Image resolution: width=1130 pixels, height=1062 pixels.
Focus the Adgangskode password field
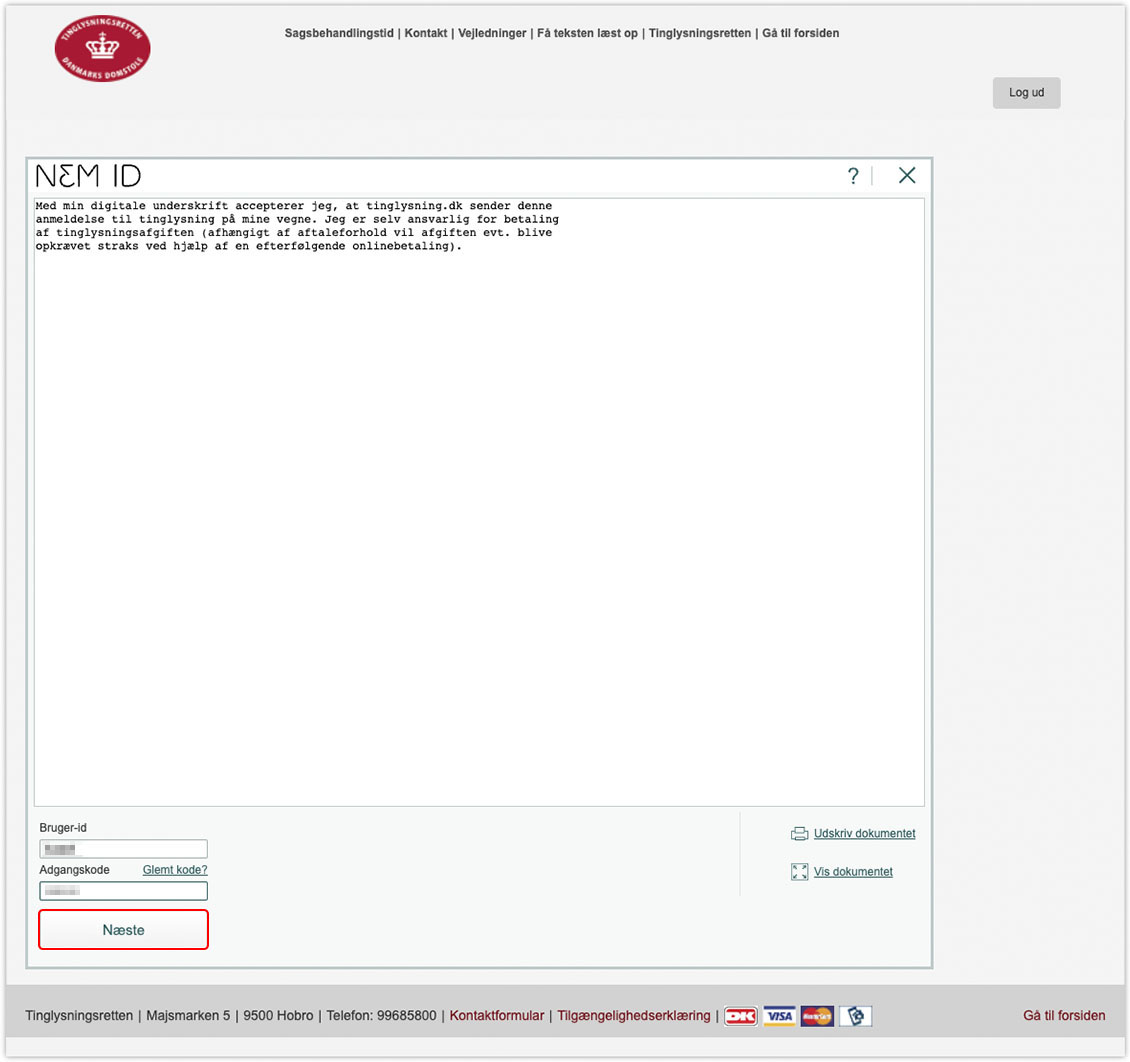coord(123,891)
